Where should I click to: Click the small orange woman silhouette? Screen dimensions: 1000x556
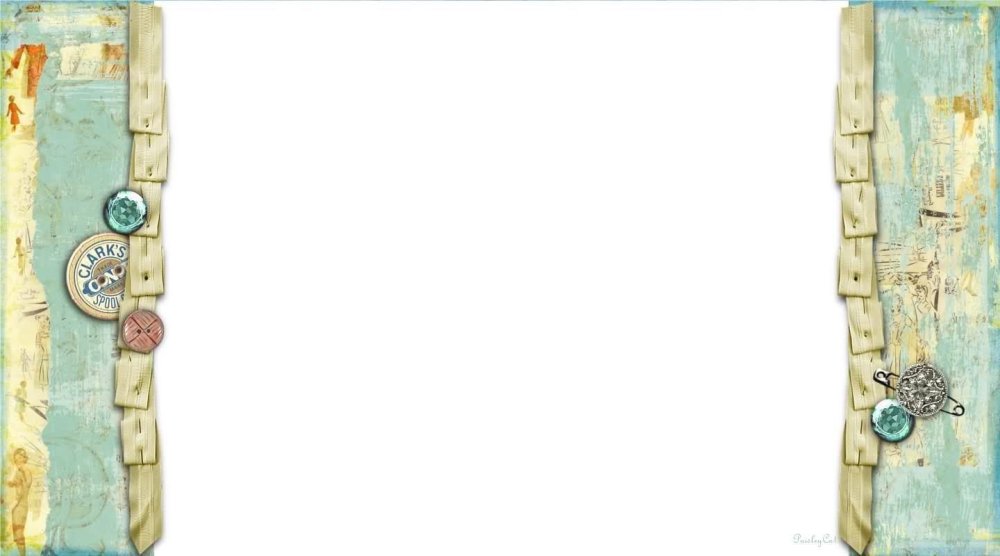coord(13,113)
